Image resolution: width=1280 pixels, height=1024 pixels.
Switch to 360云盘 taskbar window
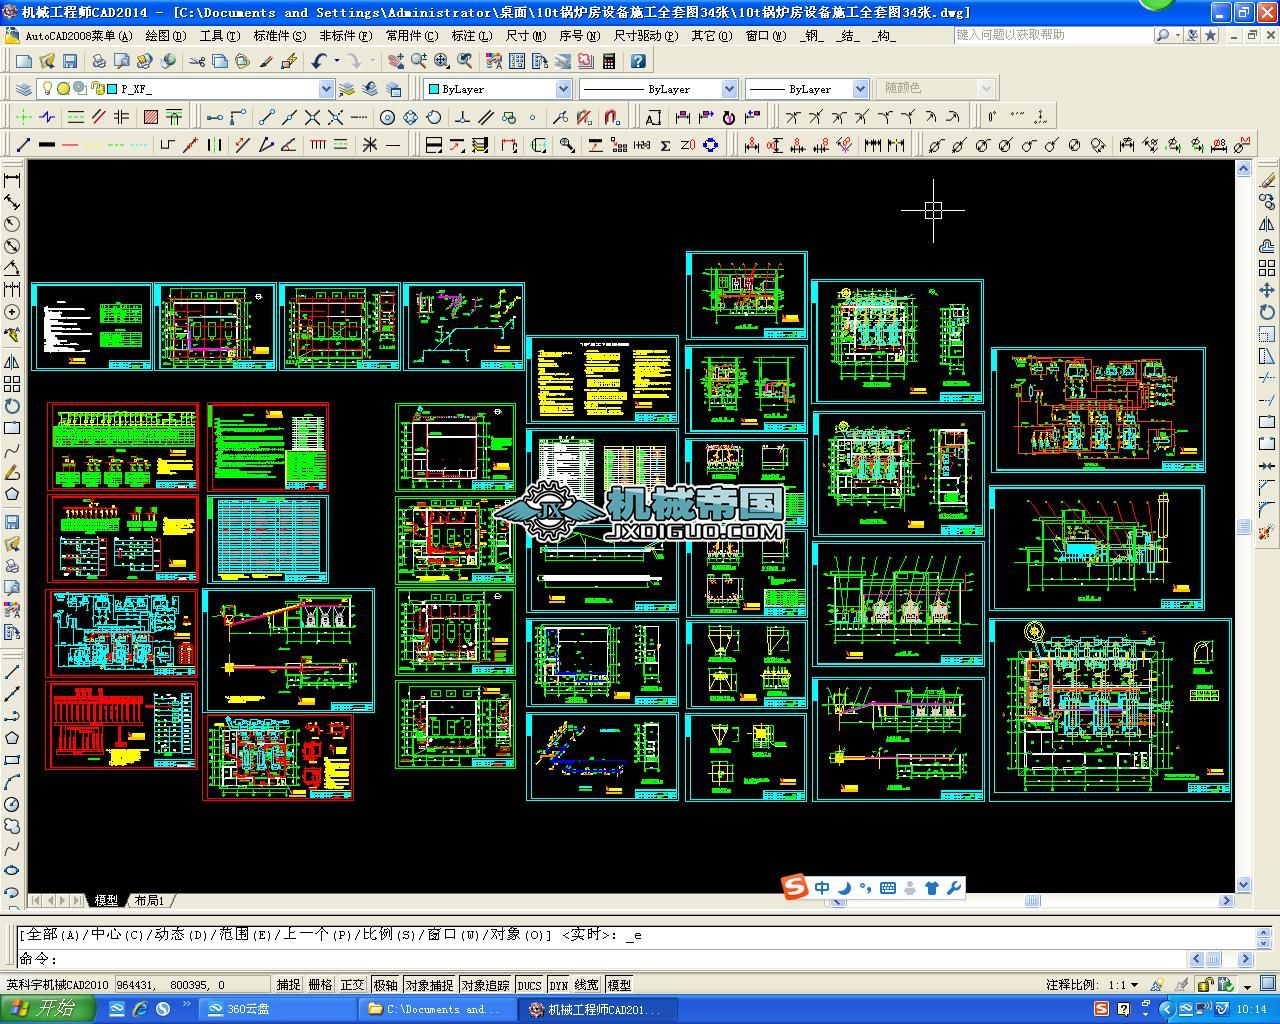277,1010
